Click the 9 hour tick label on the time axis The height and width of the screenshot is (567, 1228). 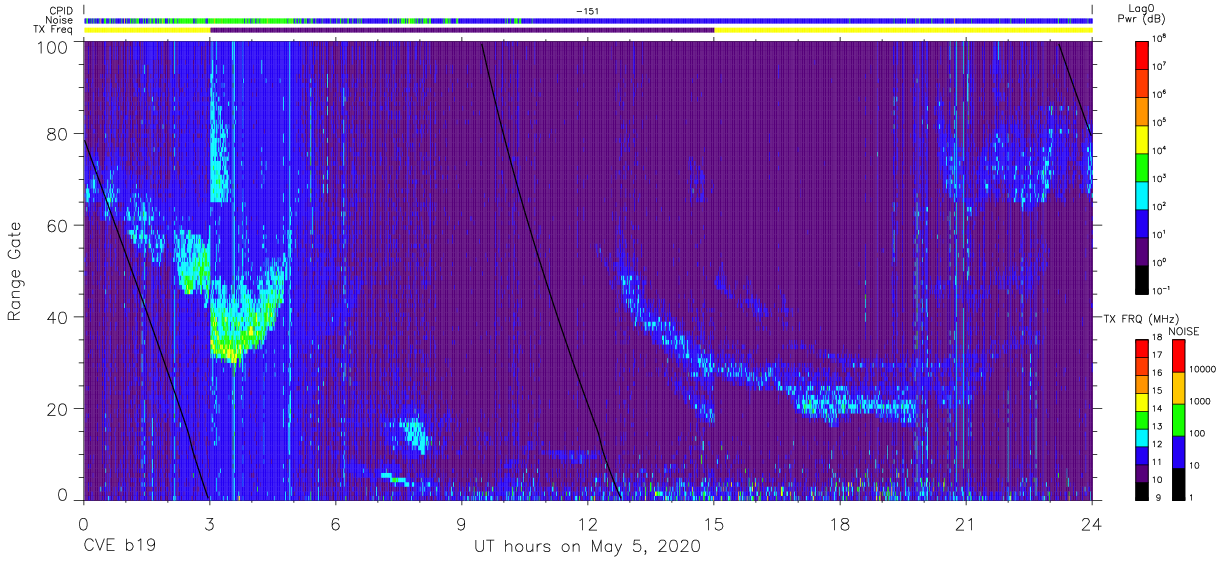[462, 522]
